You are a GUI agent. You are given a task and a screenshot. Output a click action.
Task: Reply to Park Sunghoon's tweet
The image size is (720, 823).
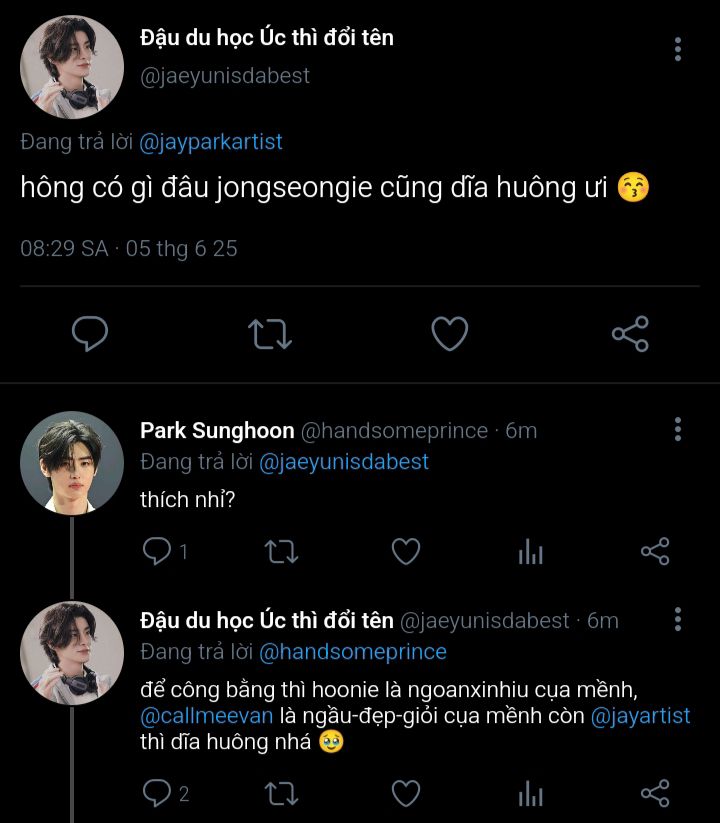pyautogui.click(x=157, y=551)
